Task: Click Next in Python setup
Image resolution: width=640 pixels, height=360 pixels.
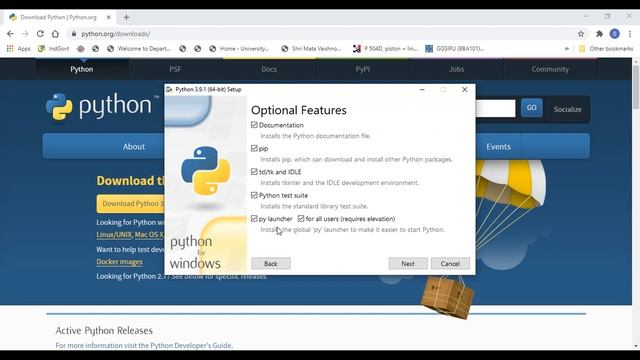Action: point(408,264)
